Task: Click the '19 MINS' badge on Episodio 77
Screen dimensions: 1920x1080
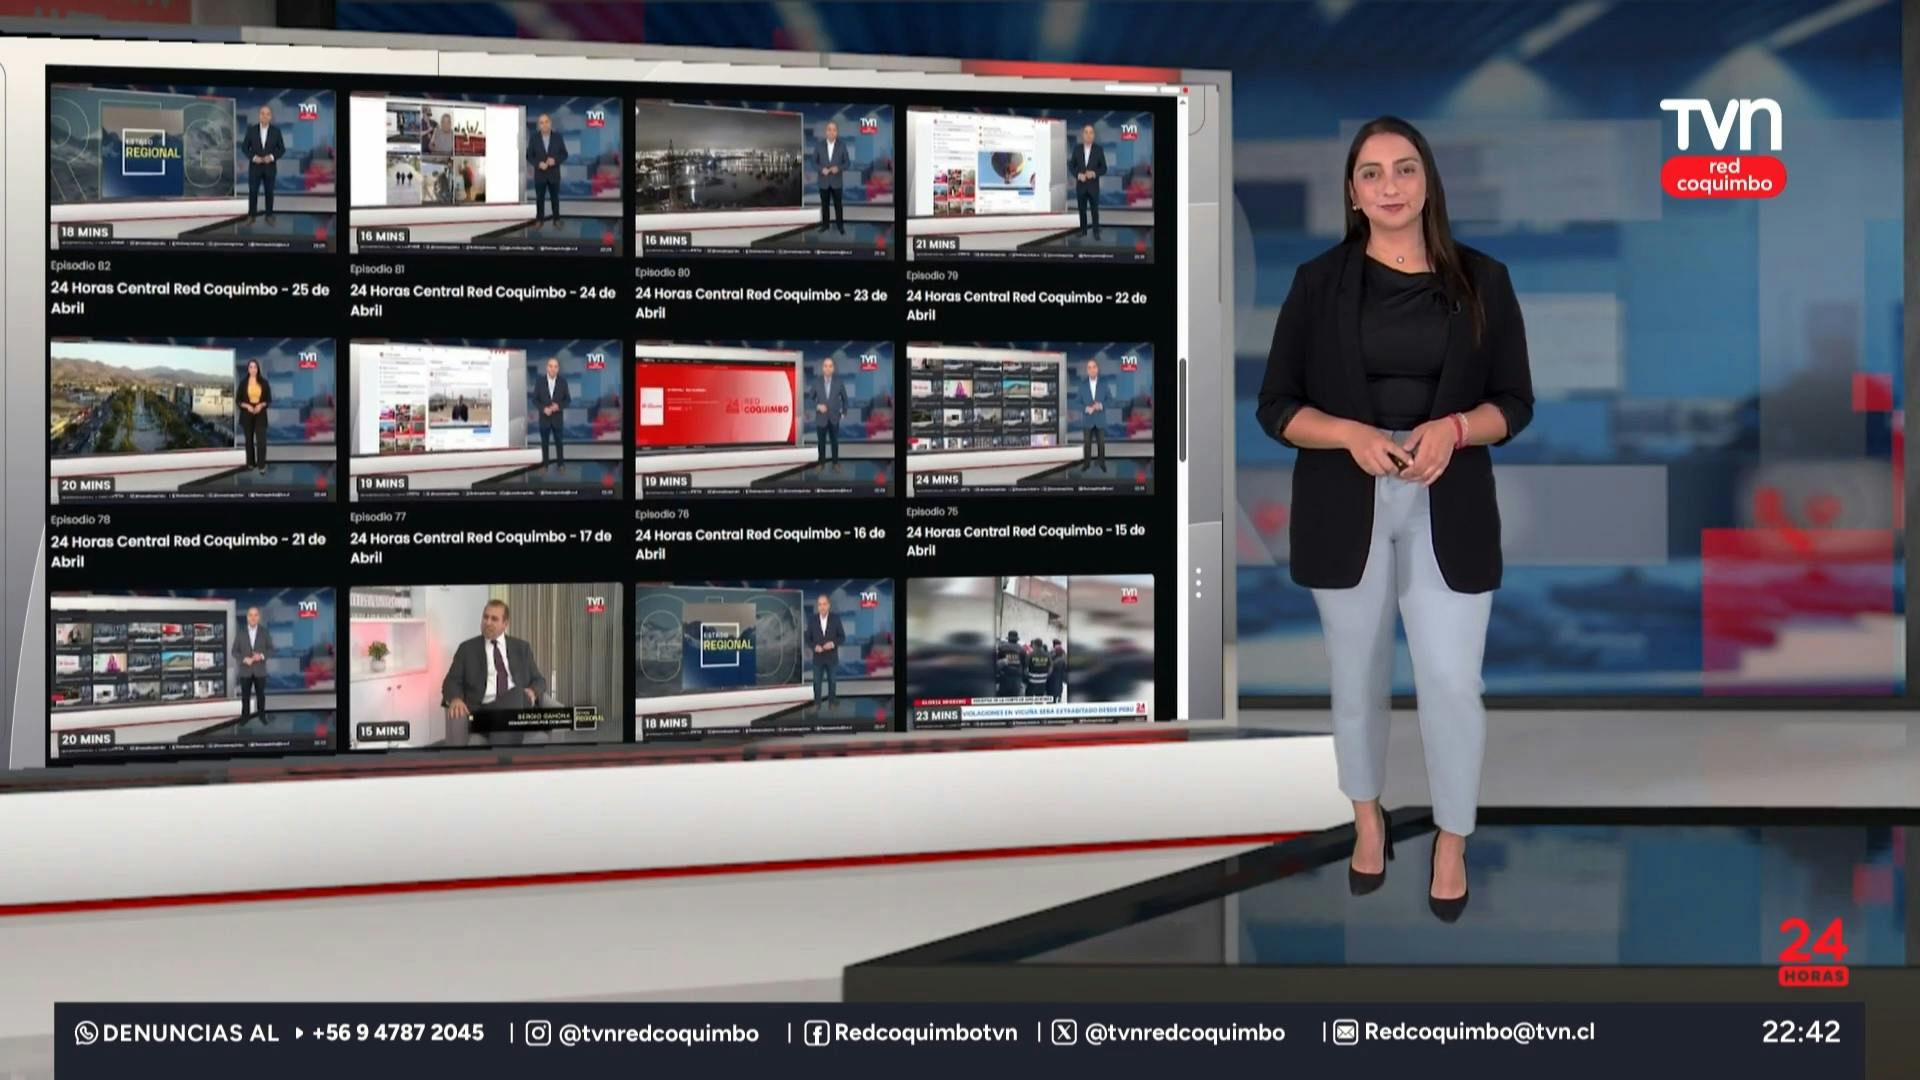Action: tap(383, 484)
